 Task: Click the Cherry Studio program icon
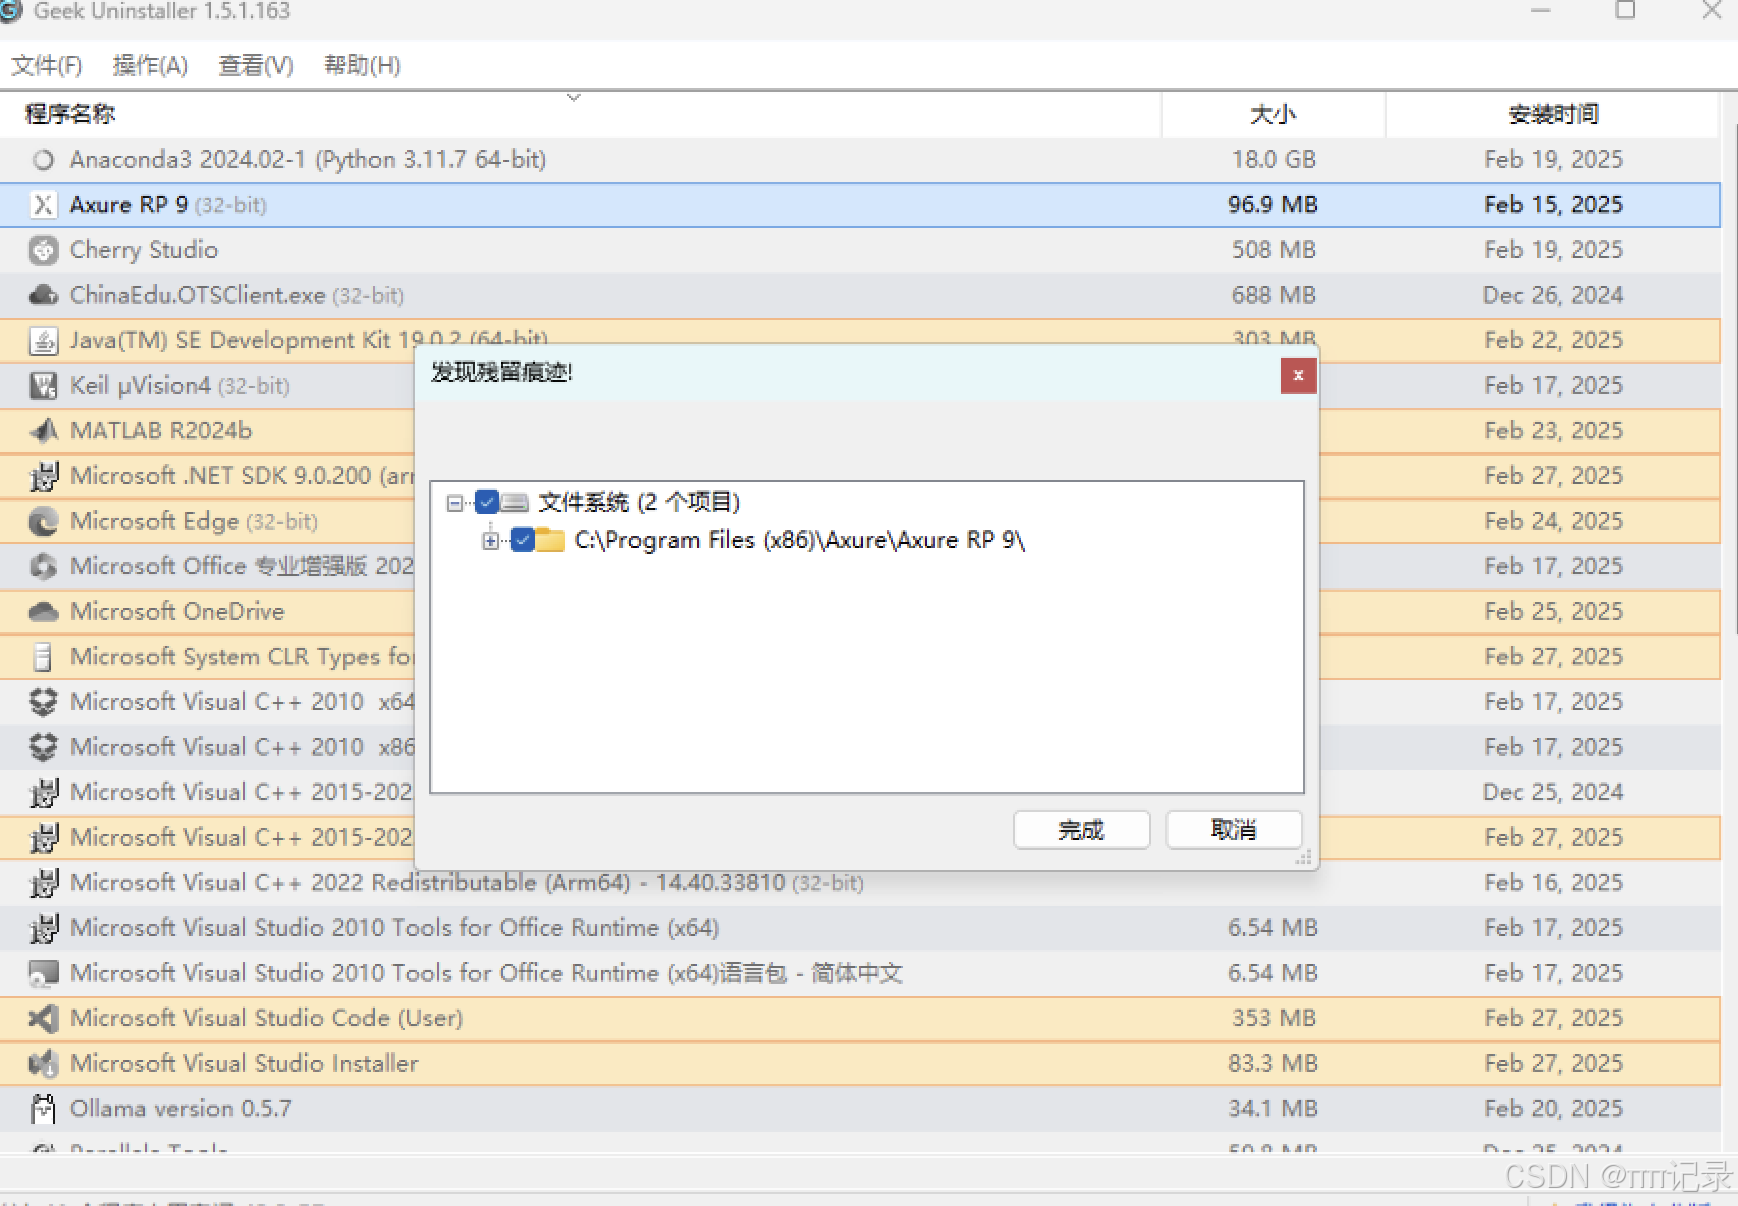click(43, 250)
